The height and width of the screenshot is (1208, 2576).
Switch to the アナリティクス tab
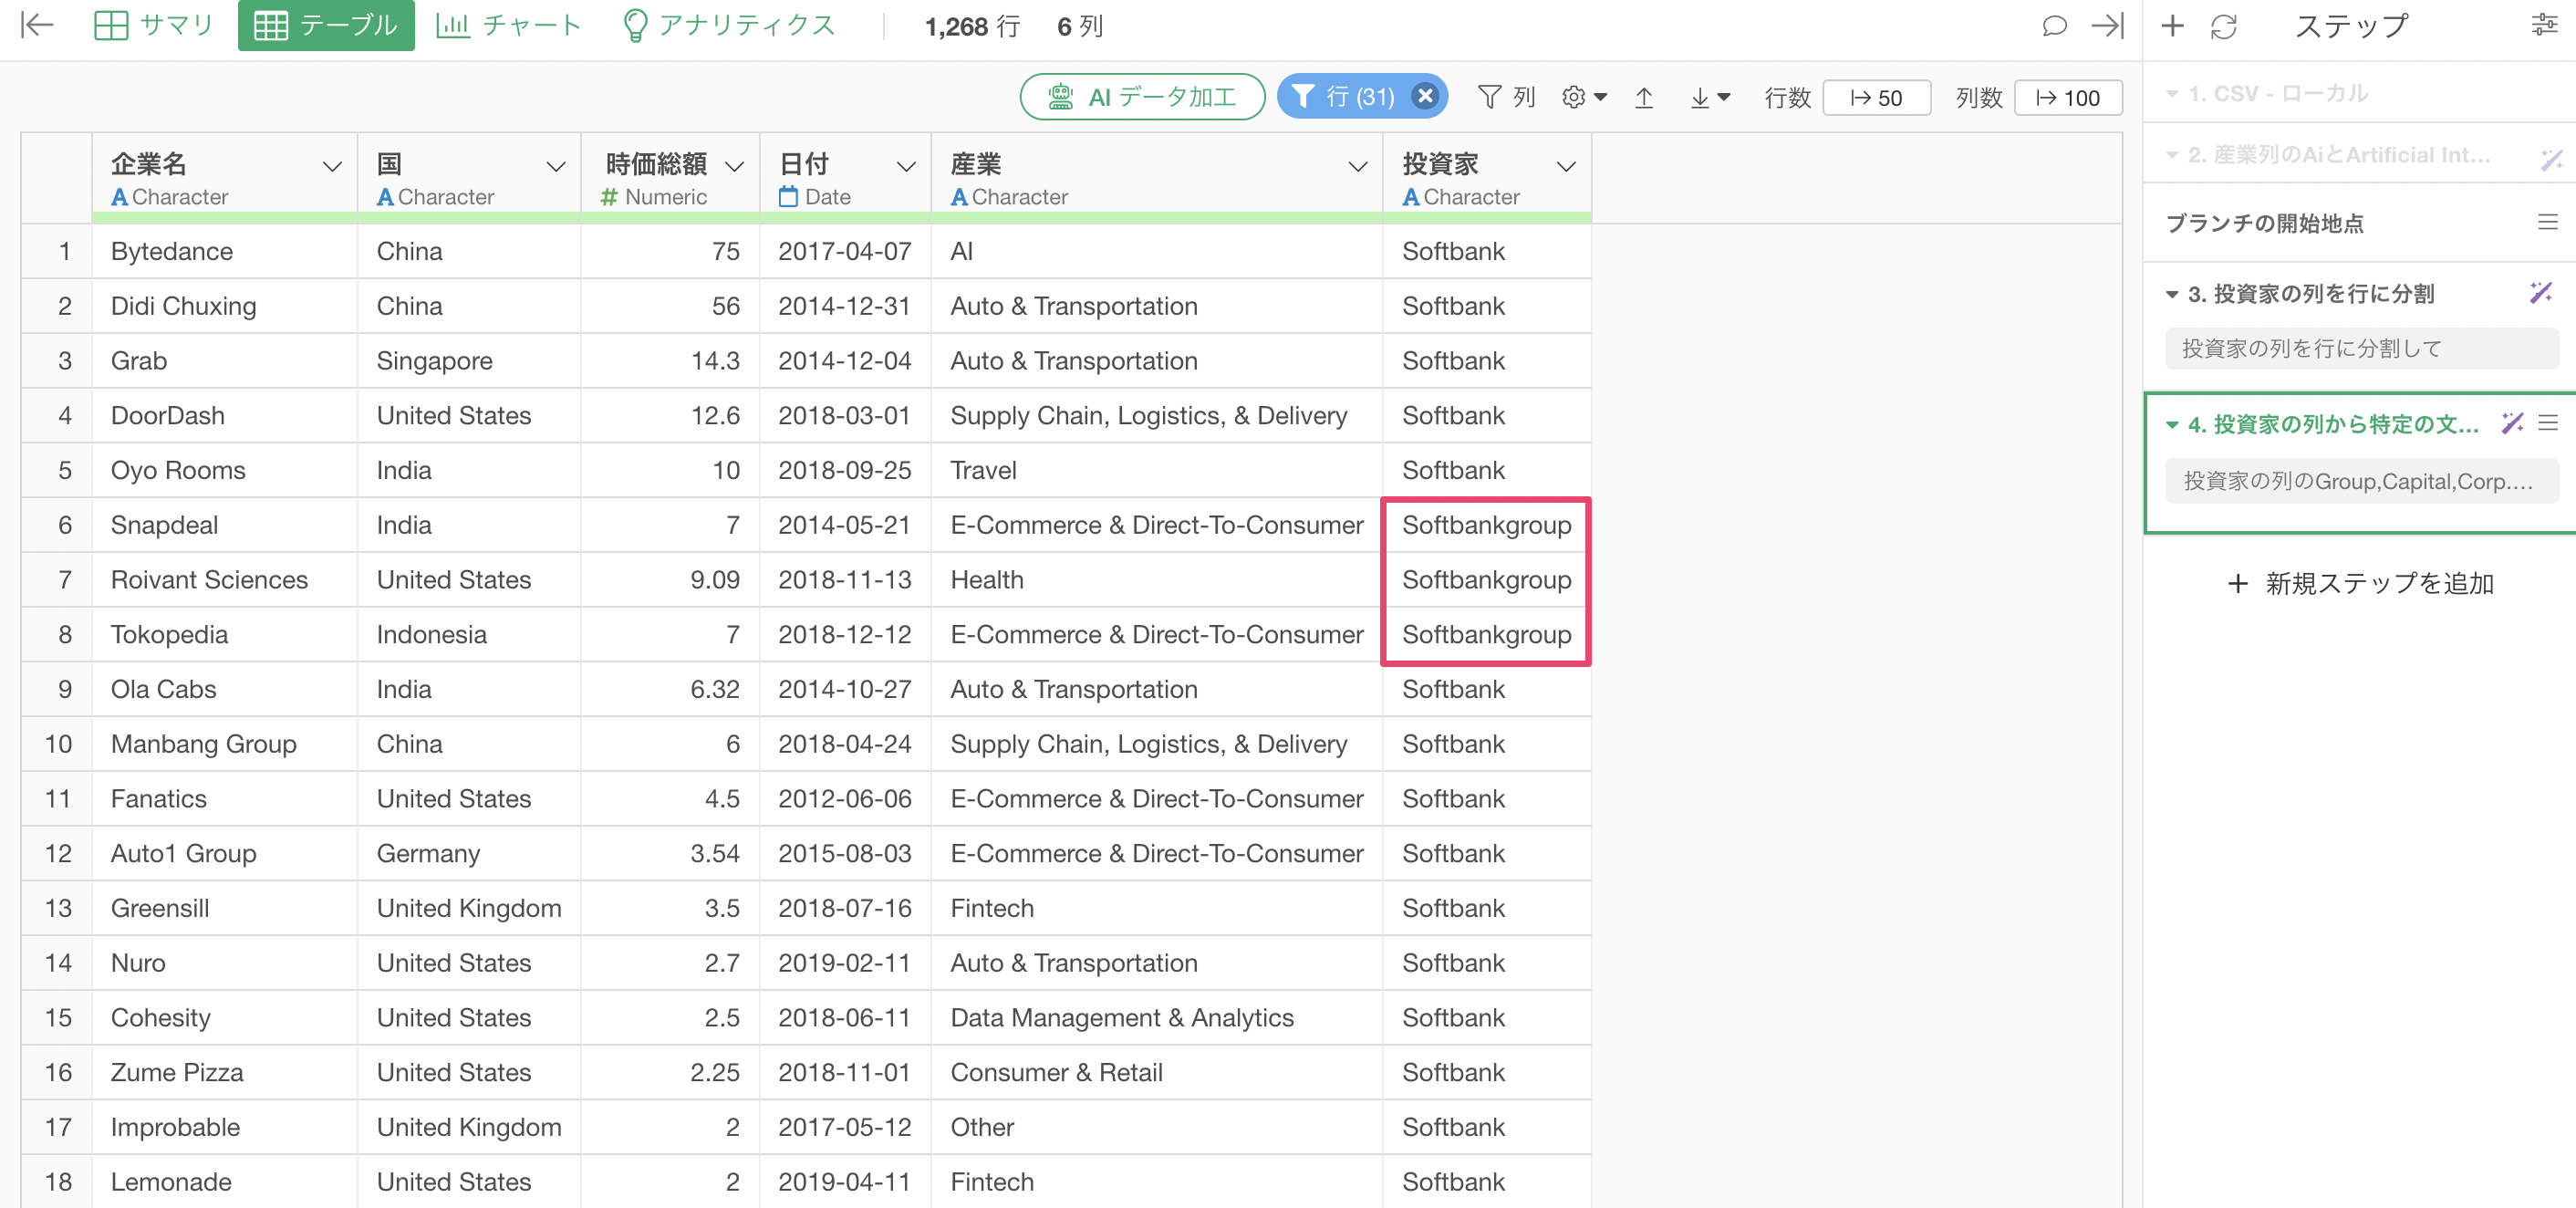(x=729, y=25)
